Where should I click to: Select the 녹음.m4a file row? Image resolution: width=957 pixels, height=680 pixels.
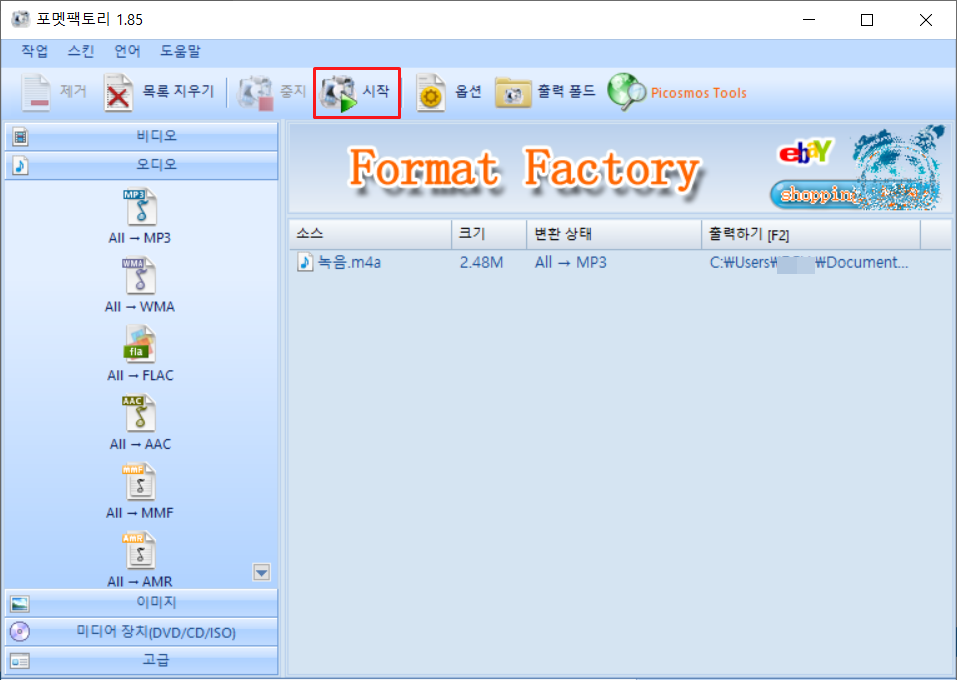pos(619,262)
